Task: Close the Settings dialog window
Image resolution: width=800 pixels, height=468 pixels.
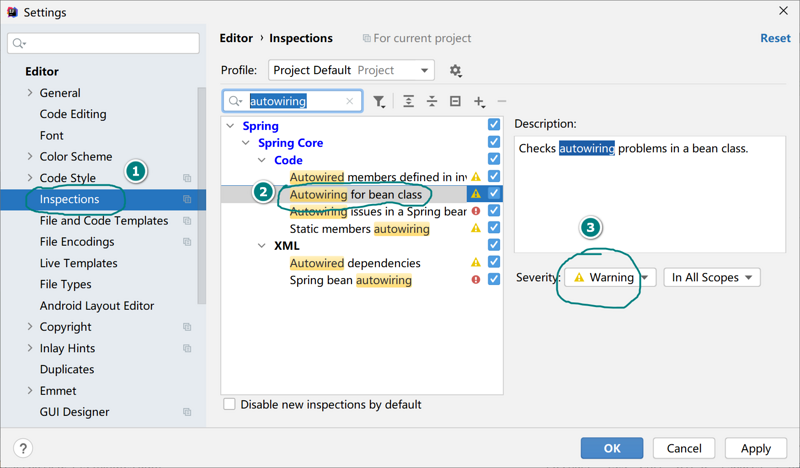Action: point(783,11)
